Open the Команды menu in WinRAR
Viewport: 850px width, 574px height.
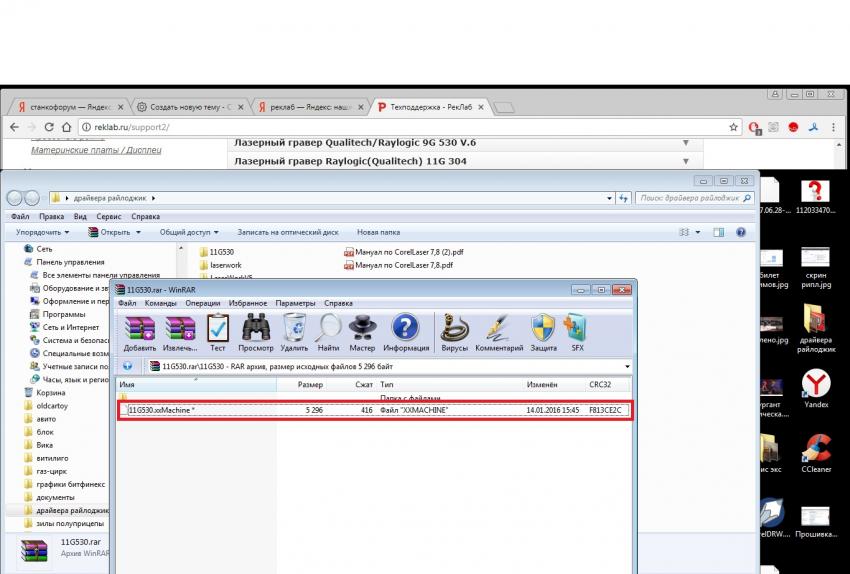(x=160, y=303)
